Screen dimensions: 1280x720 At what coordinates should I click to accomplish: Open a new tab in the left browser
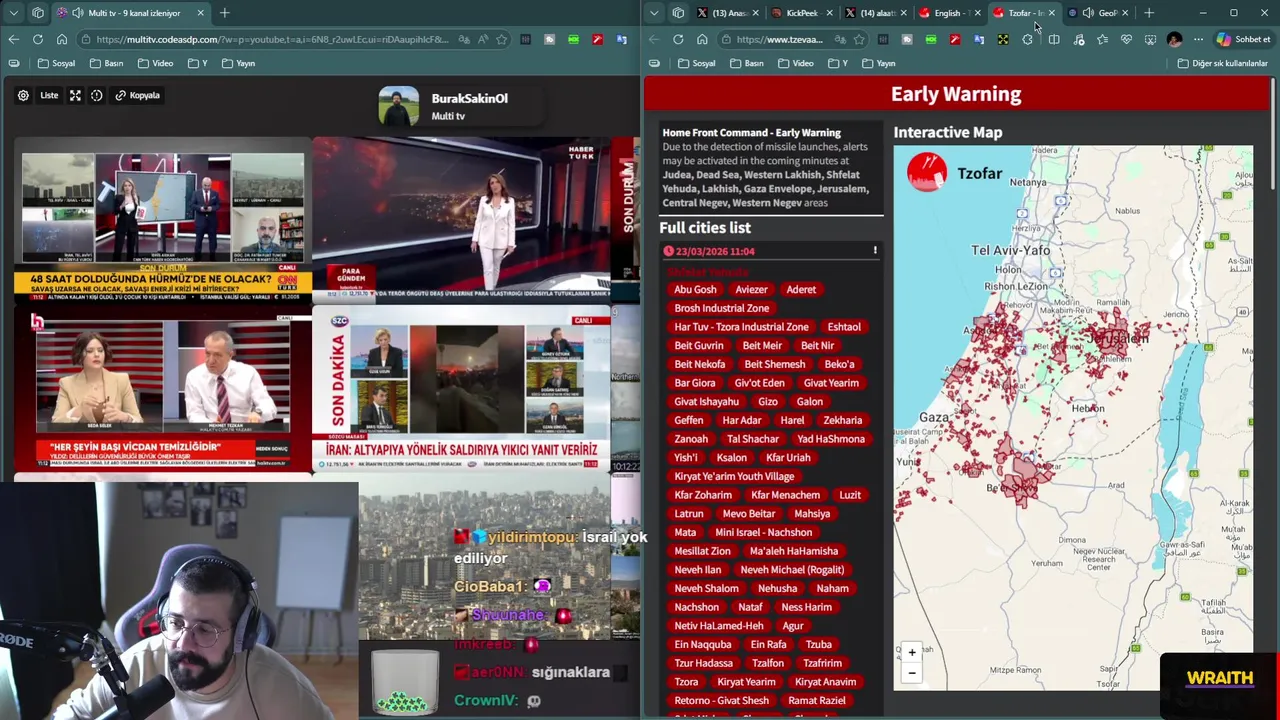(224, 13)
